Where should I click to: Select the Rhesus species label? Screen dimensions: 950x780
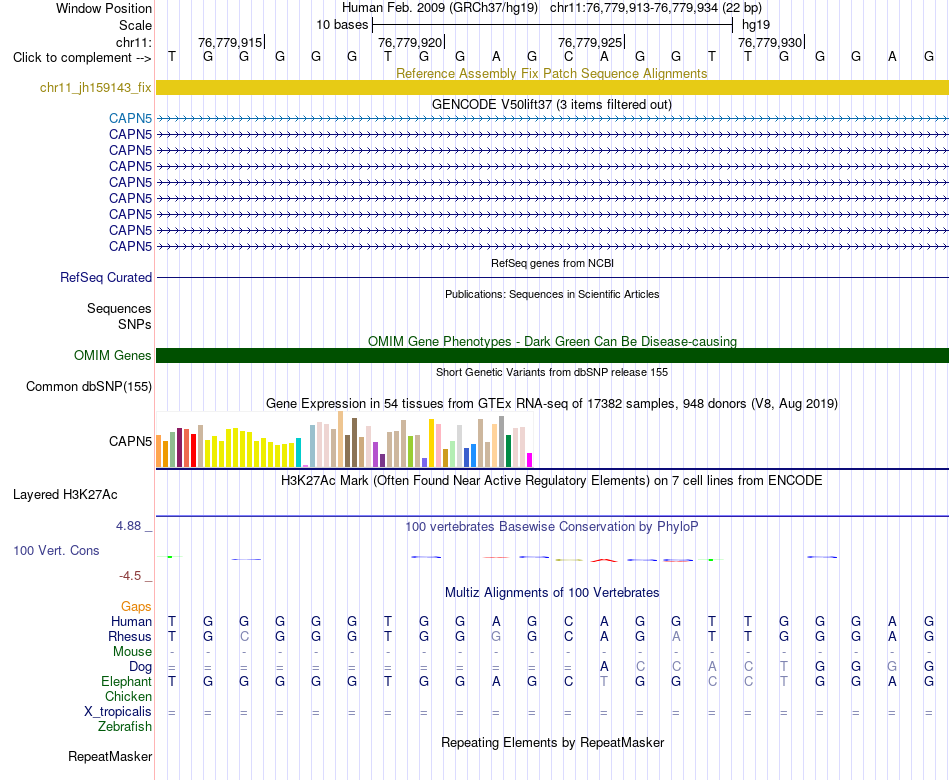[x=130, y=636]
